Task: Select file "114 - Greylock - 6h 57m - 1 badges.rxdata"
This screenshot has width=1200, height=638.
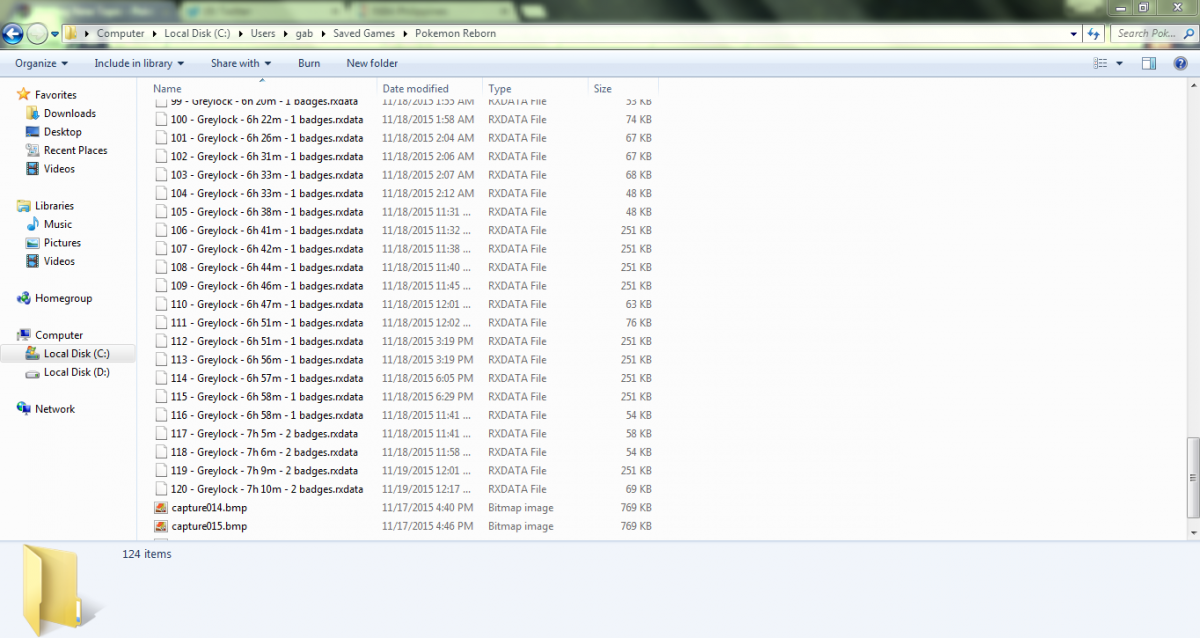Action: point(267,378)
